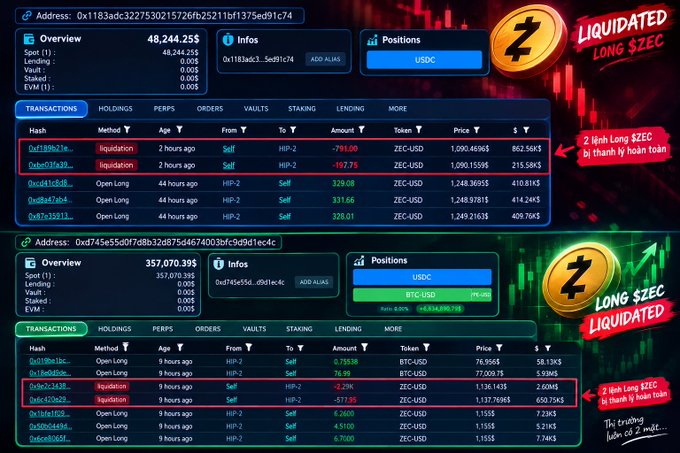680x453 pixels.
Task: Open transaction hash 0xcd41c8d8...
Action: pos(50,183)
